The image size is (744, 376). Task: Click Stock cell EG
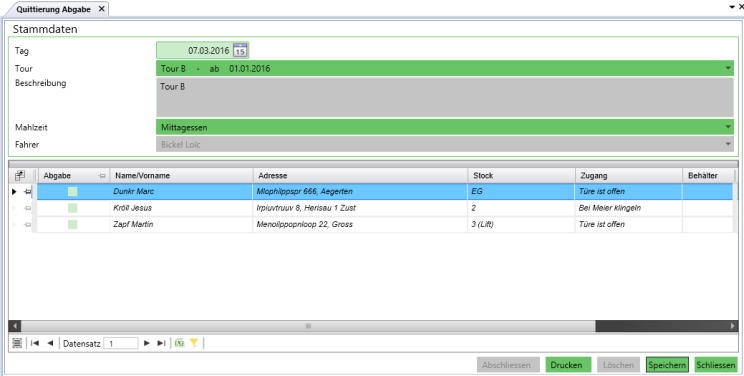(x=521, y=192)
